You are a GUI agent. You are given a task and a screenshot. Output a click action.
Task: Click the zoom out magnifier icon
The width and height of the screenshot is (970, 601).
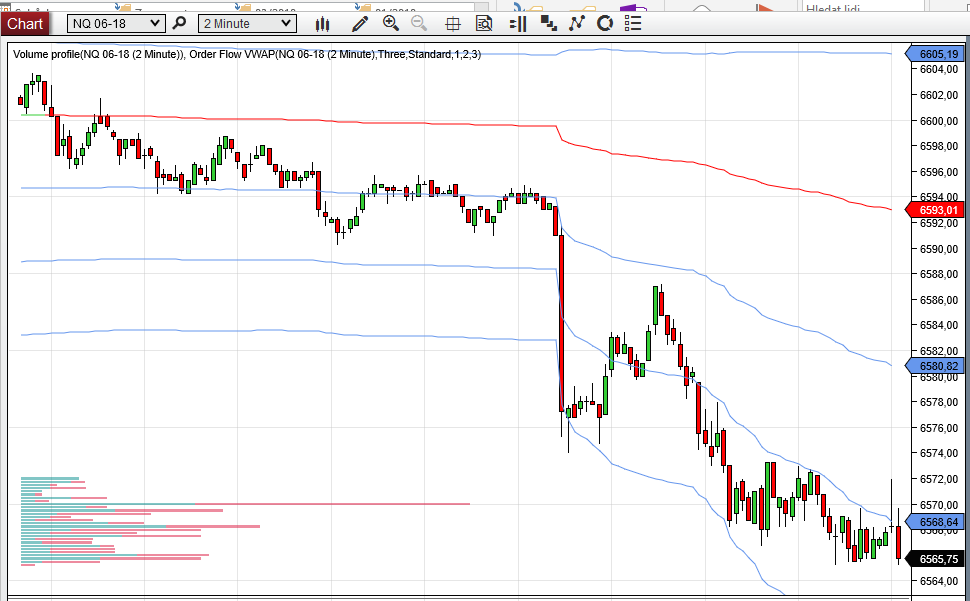point(419,23)
